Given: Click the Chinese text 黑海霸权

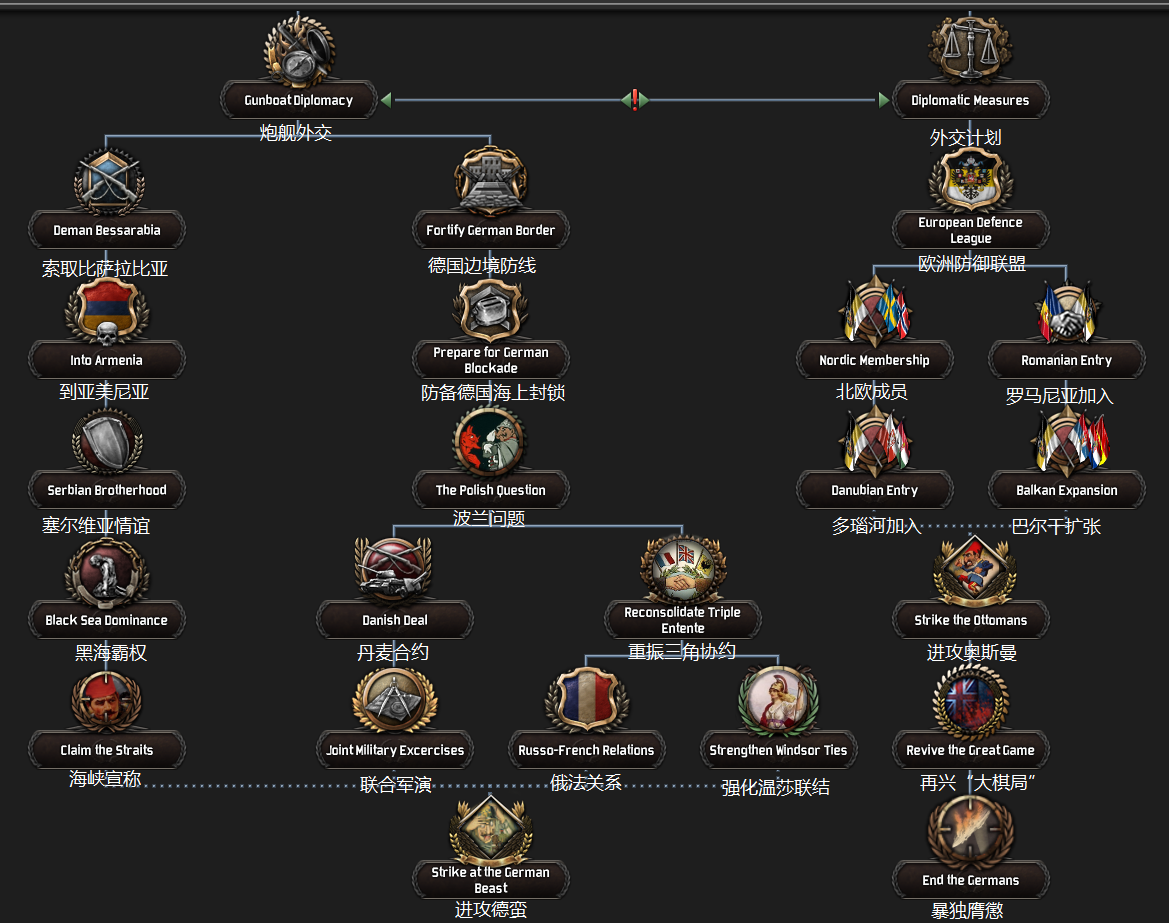Looking at the screenshot, I should click(111, 653).
